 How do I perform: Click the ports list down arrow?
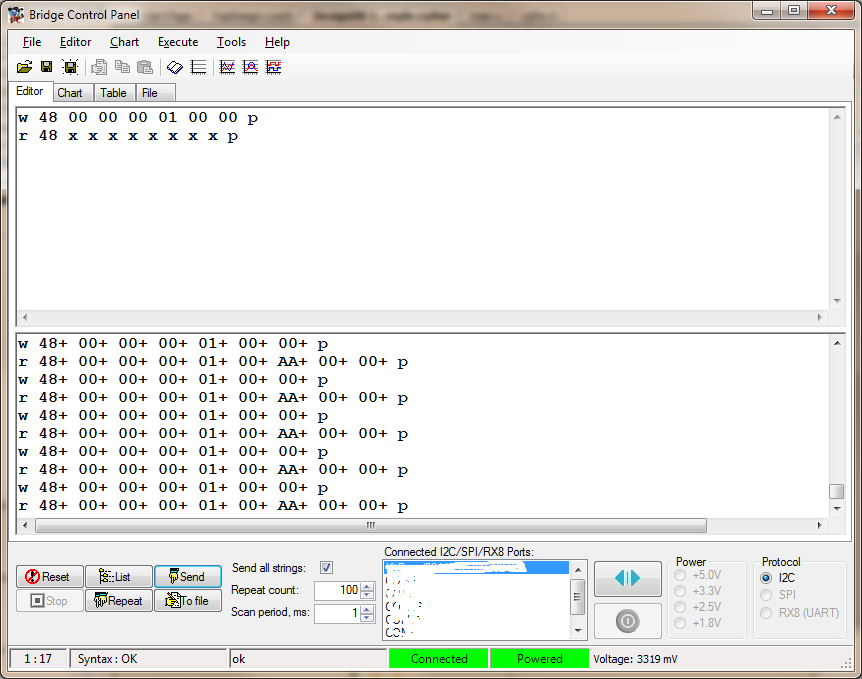click(x=578, y=631)
